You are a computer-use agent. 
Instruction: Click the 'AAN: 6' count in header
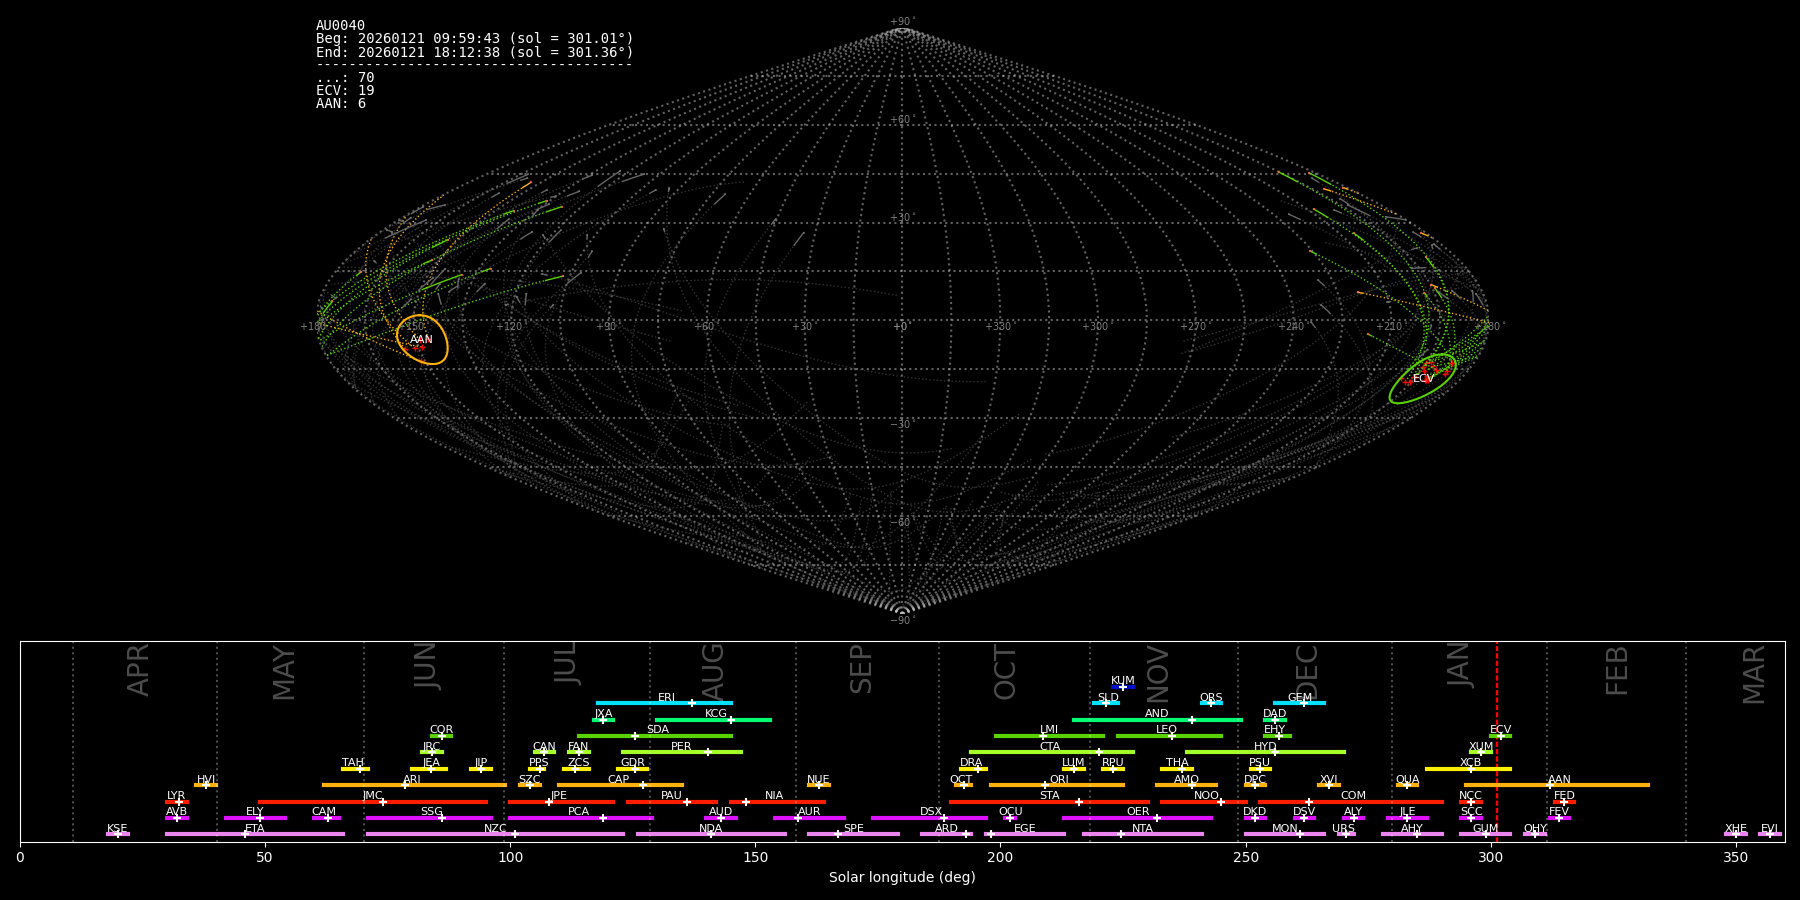click(341, 104)
